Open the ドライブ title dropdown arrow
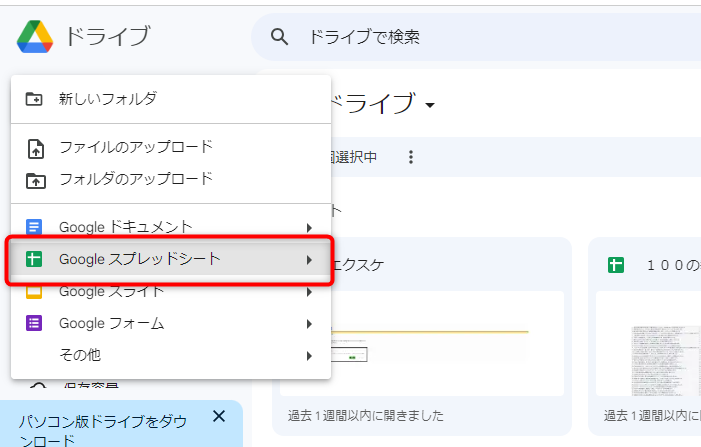Viewport: 701px width, 447px height. point(430,105)
